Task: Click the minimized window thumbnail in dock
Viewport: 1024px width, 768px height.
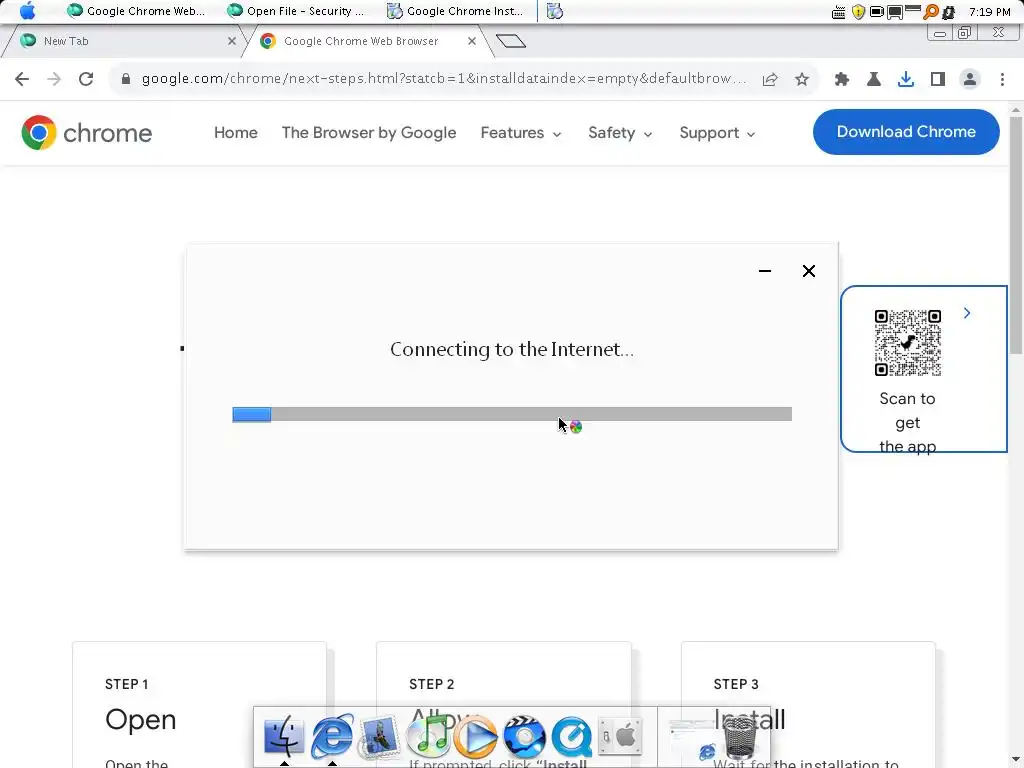Action: 692,741
